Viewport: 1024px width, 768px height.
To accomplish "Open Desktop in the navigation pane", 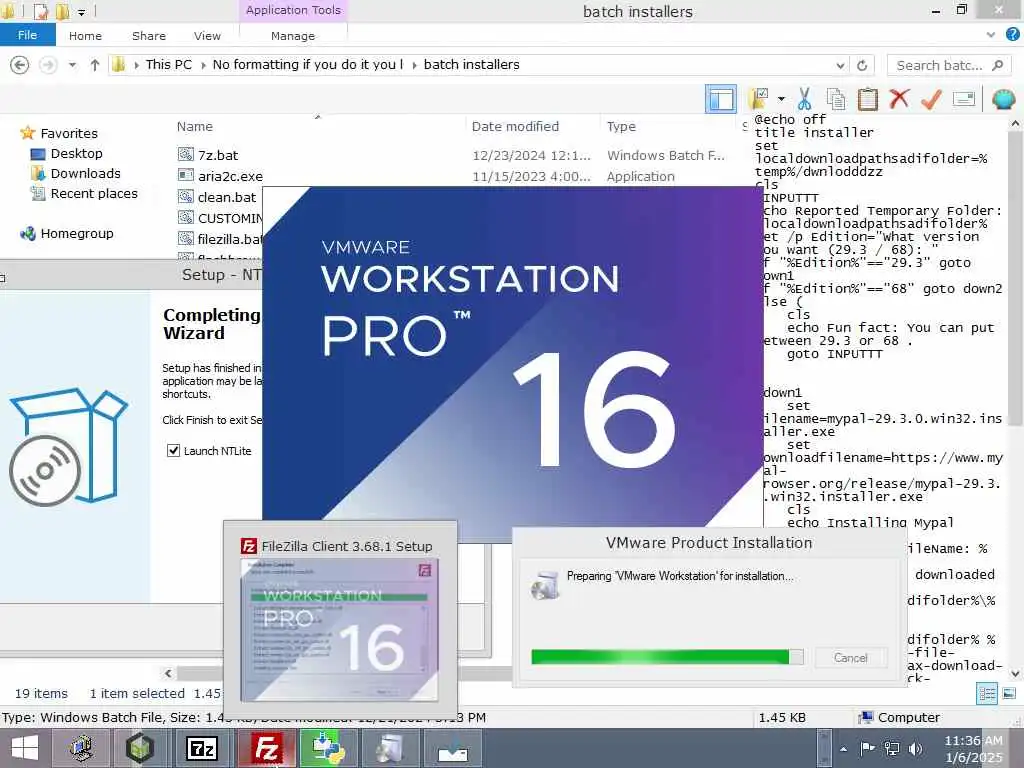I will click(76, 153).
